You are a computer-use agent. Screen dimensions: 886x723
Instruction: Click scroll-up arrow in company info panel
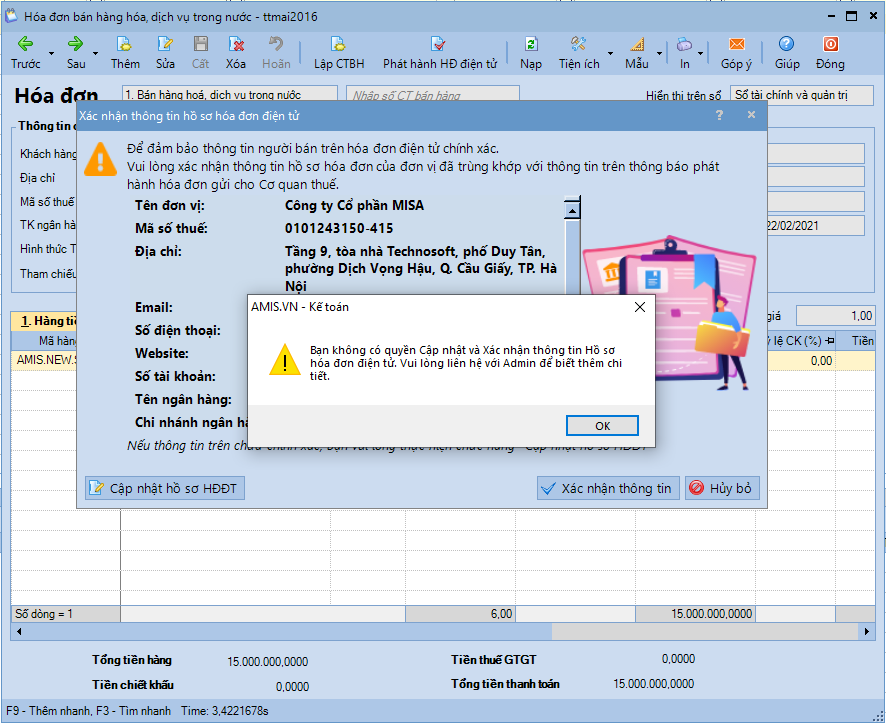click(x=572, y=210)
